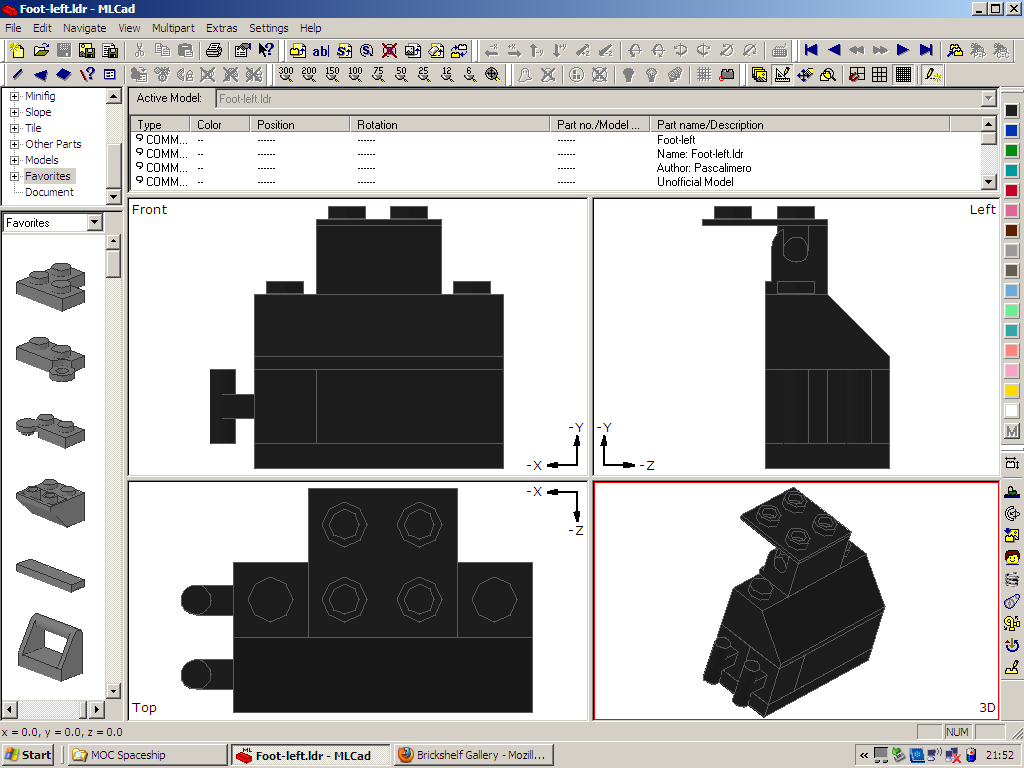Open the Favorites parts group dropdown
The width and height of the screenshot is (1024, 768).
pyautogui.click(x=94, y=223)
